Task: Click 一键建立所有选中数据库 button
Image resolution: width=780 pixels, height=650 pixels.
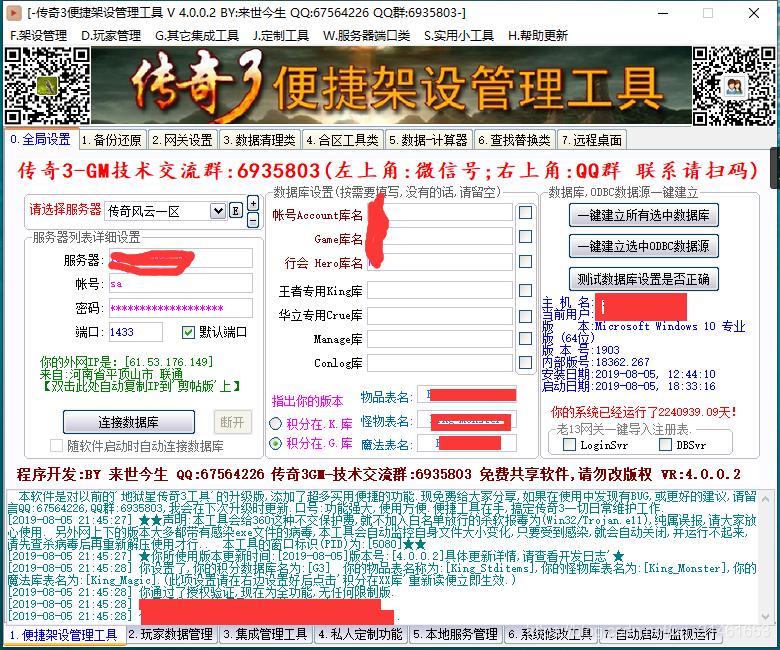Action: [644, 215]
